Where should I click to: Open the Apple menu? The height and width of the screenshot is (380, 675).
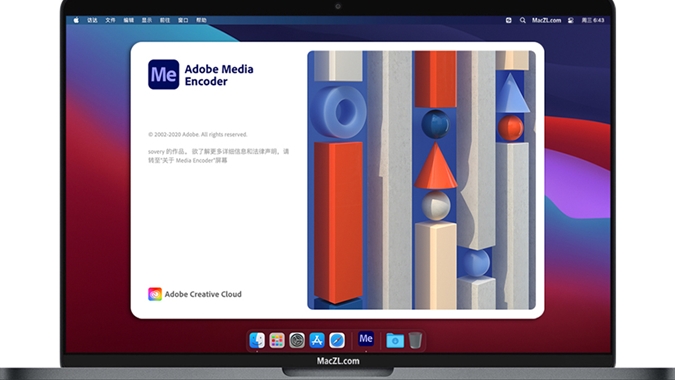[x=76, y=20]
